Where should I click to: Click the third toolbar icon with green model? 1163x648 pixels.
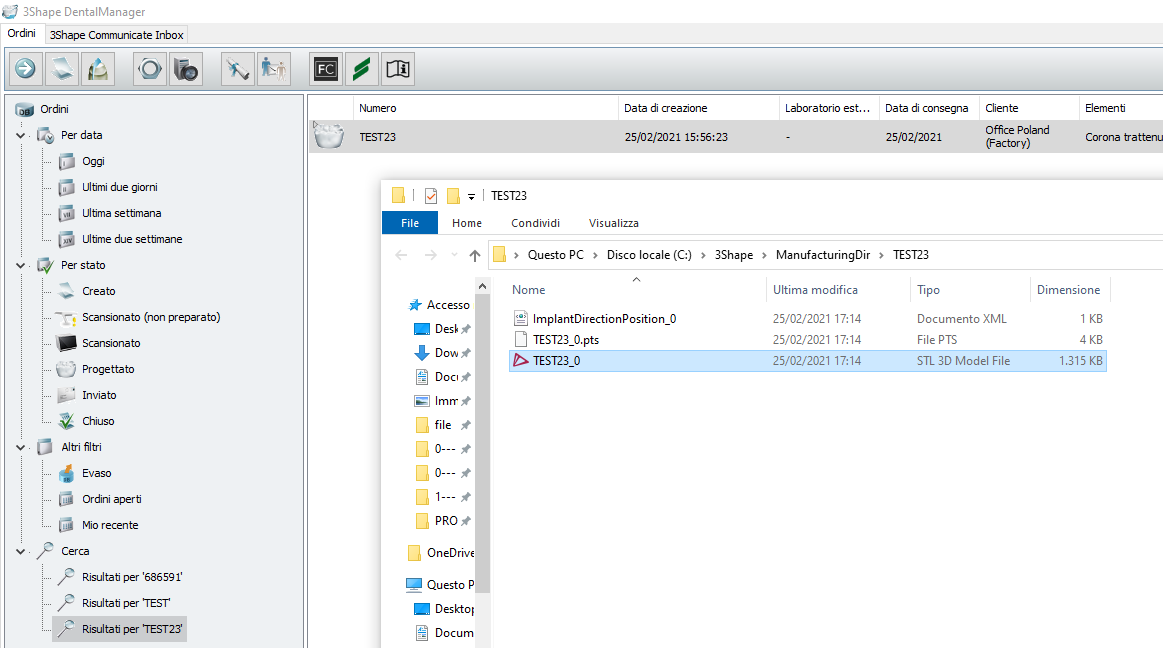98,69
